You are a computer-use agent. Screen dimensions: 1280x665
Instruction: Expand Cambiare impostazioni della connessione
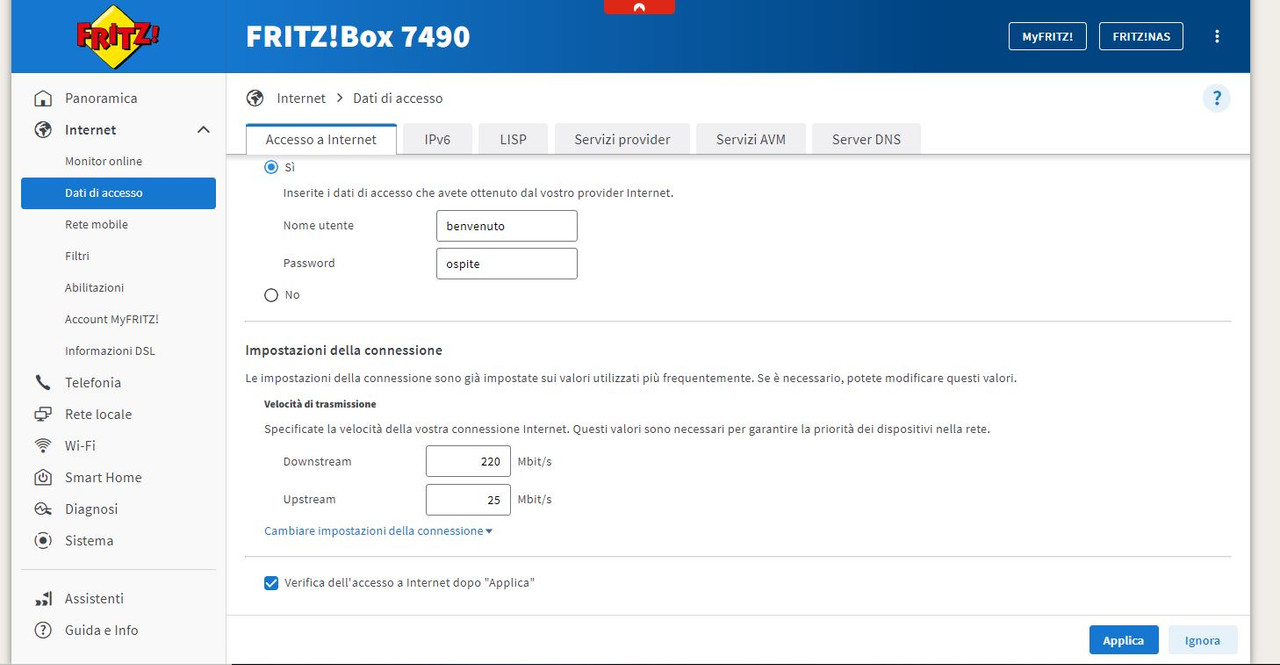378,531
